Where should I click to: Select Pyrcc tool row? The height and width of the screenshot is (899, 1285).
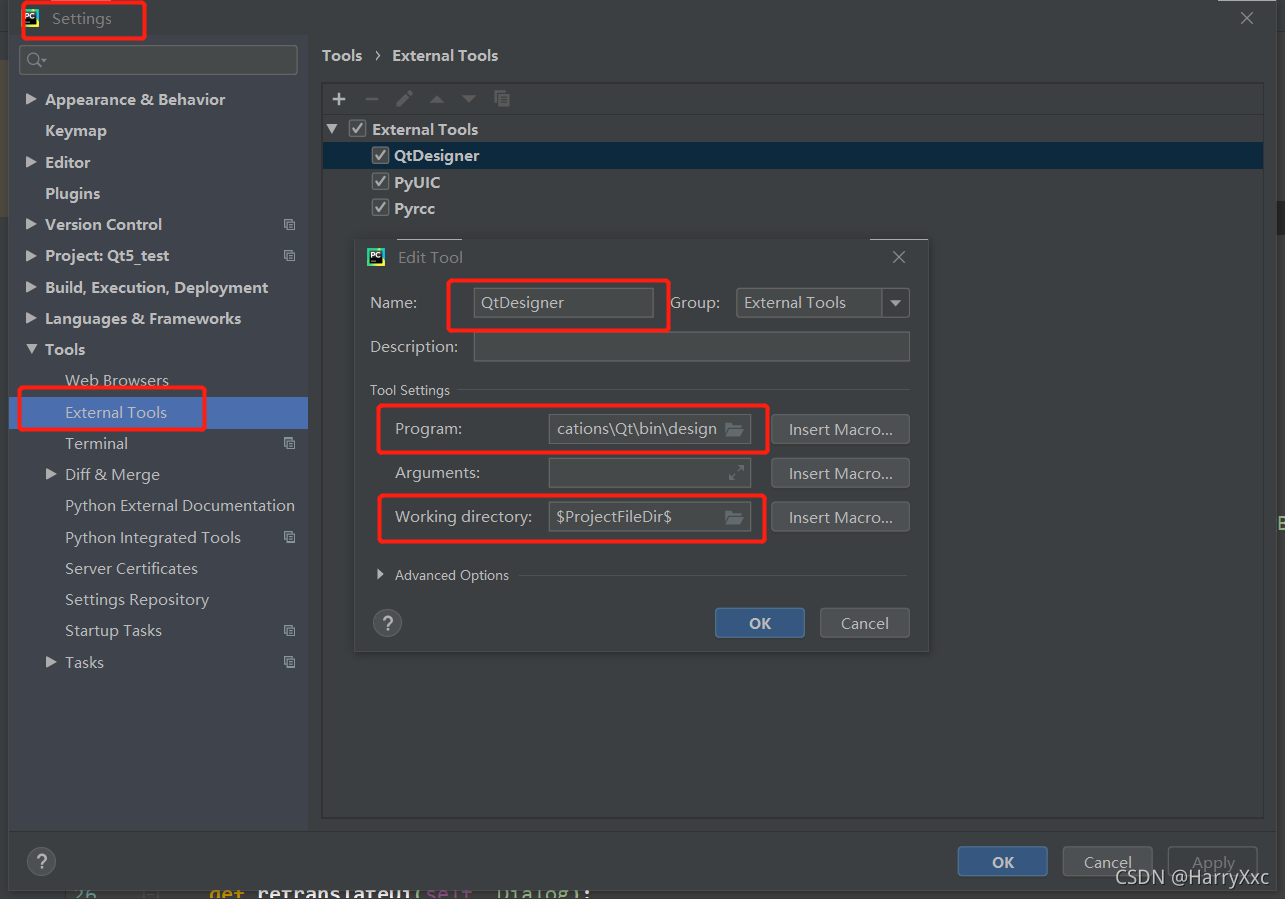(x=792, y=208)
